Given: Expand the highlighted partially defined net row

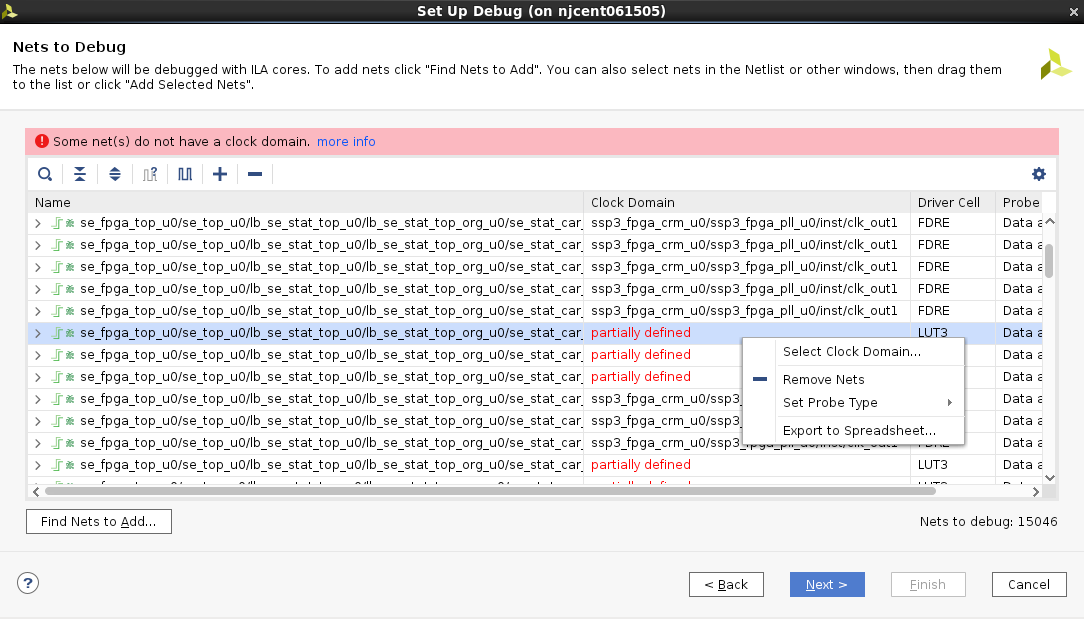Looking at the screenshot, I should click(38, 333).
